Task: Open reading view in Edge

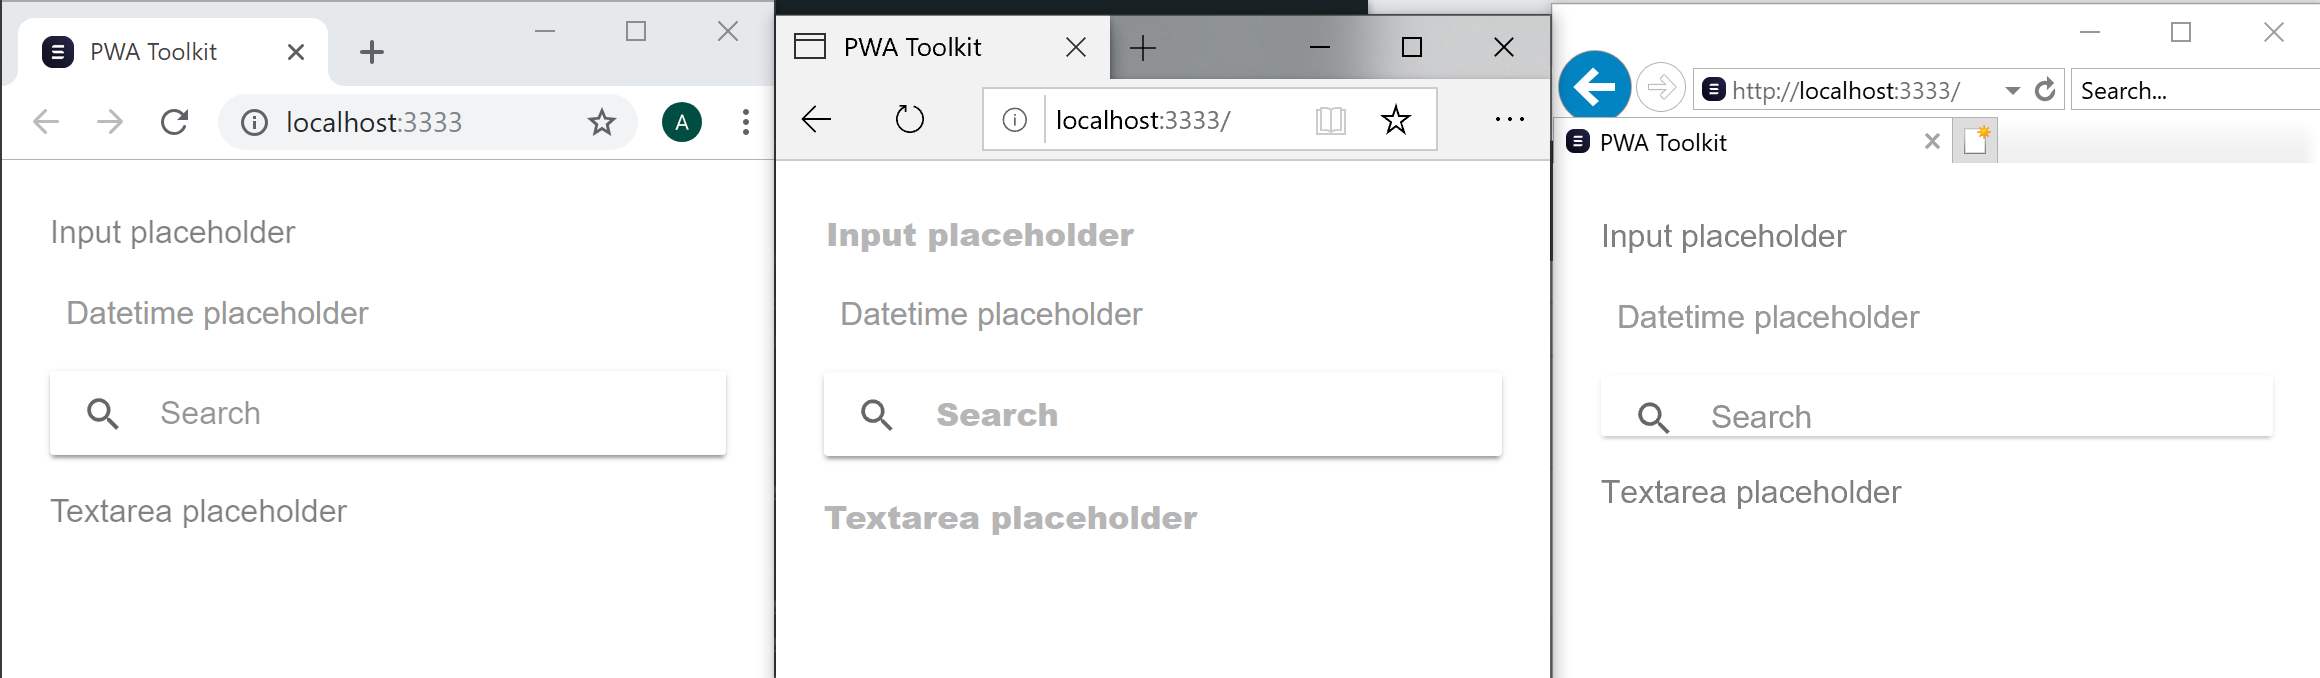Action: click(x=1331, y=120)
